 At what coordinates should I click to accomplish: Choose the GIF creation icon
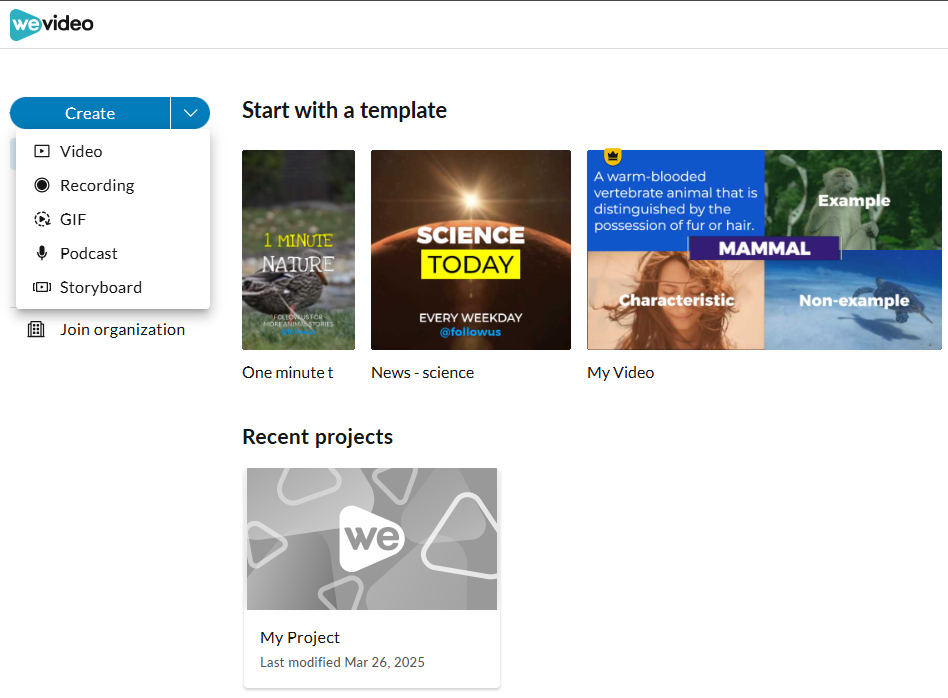coord(40,219)
